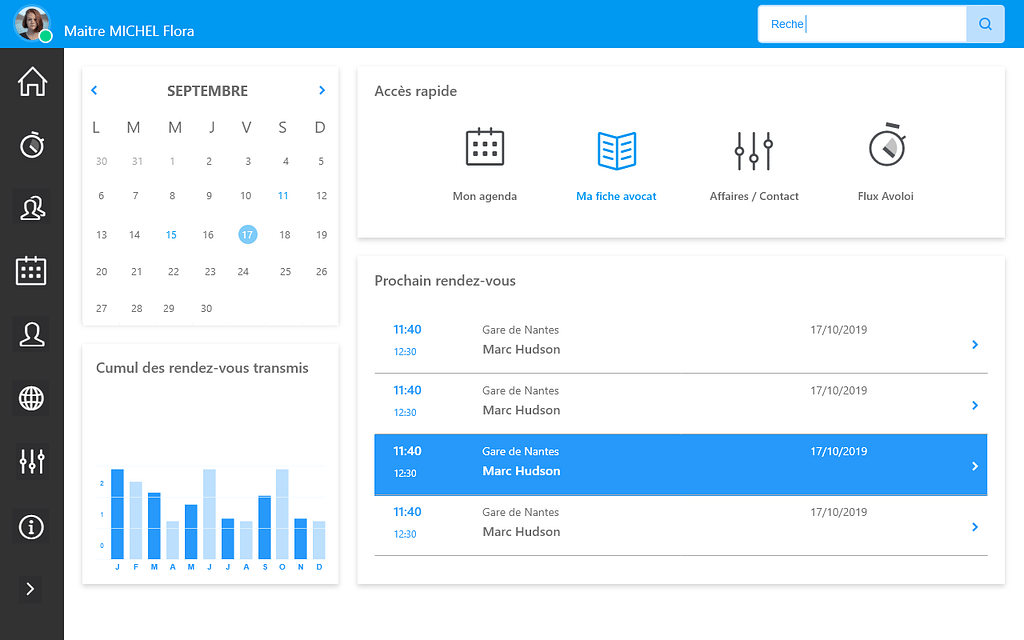Click Flora Michel's profile avatar

pyautogui.click(x=32, y=24)
